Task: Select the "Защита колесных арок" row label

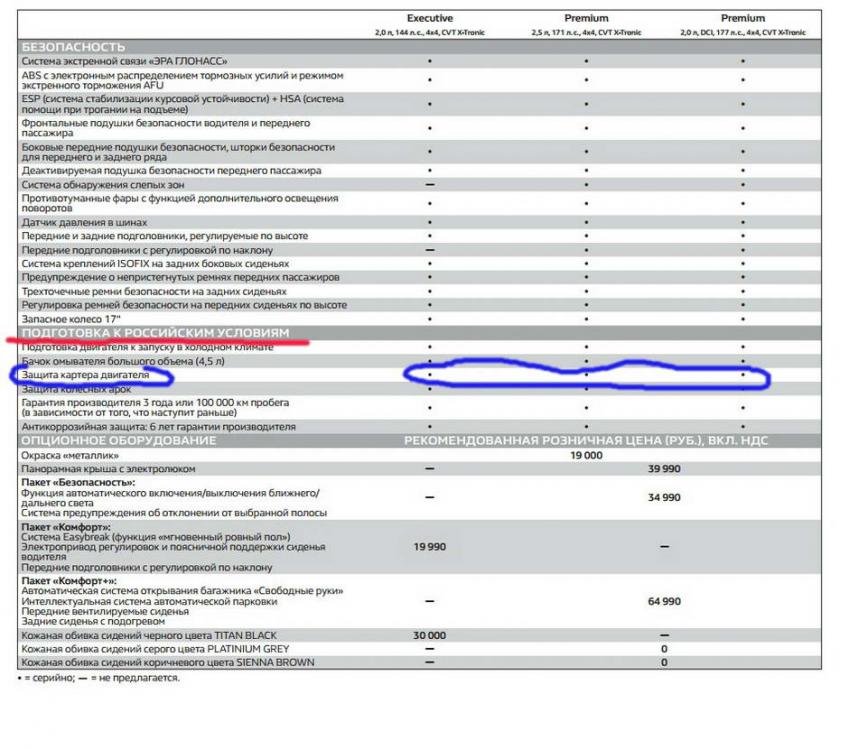Action: click(76, 389)
